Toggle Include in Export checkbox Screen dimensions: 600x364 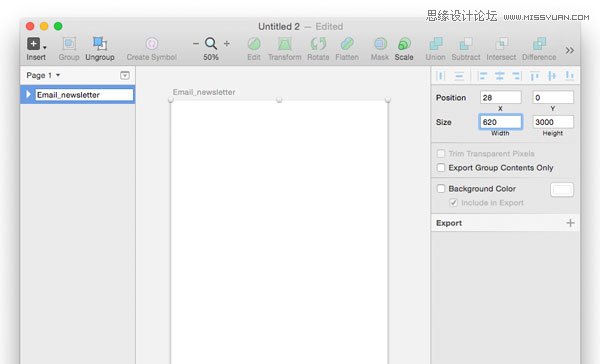coord(453,202)
